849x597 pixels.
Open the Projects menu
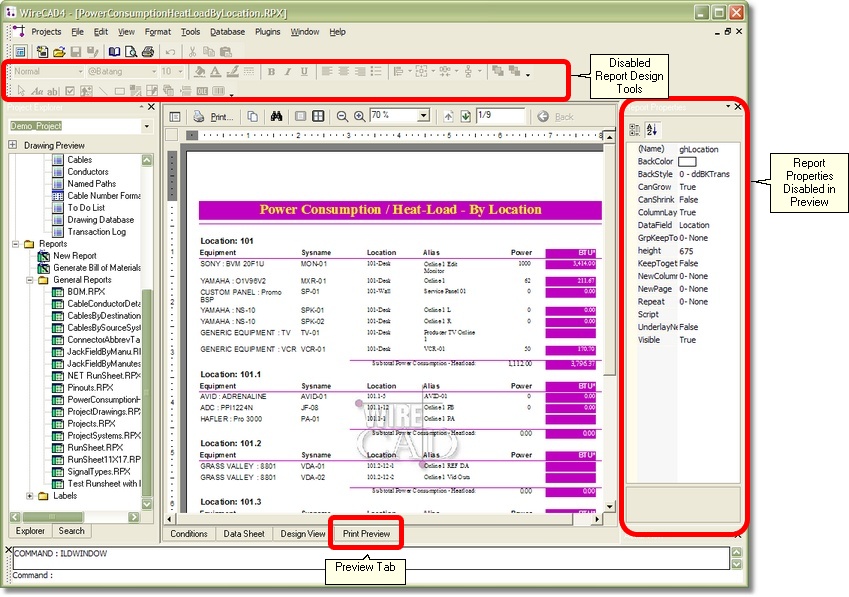tap(46, 32)
